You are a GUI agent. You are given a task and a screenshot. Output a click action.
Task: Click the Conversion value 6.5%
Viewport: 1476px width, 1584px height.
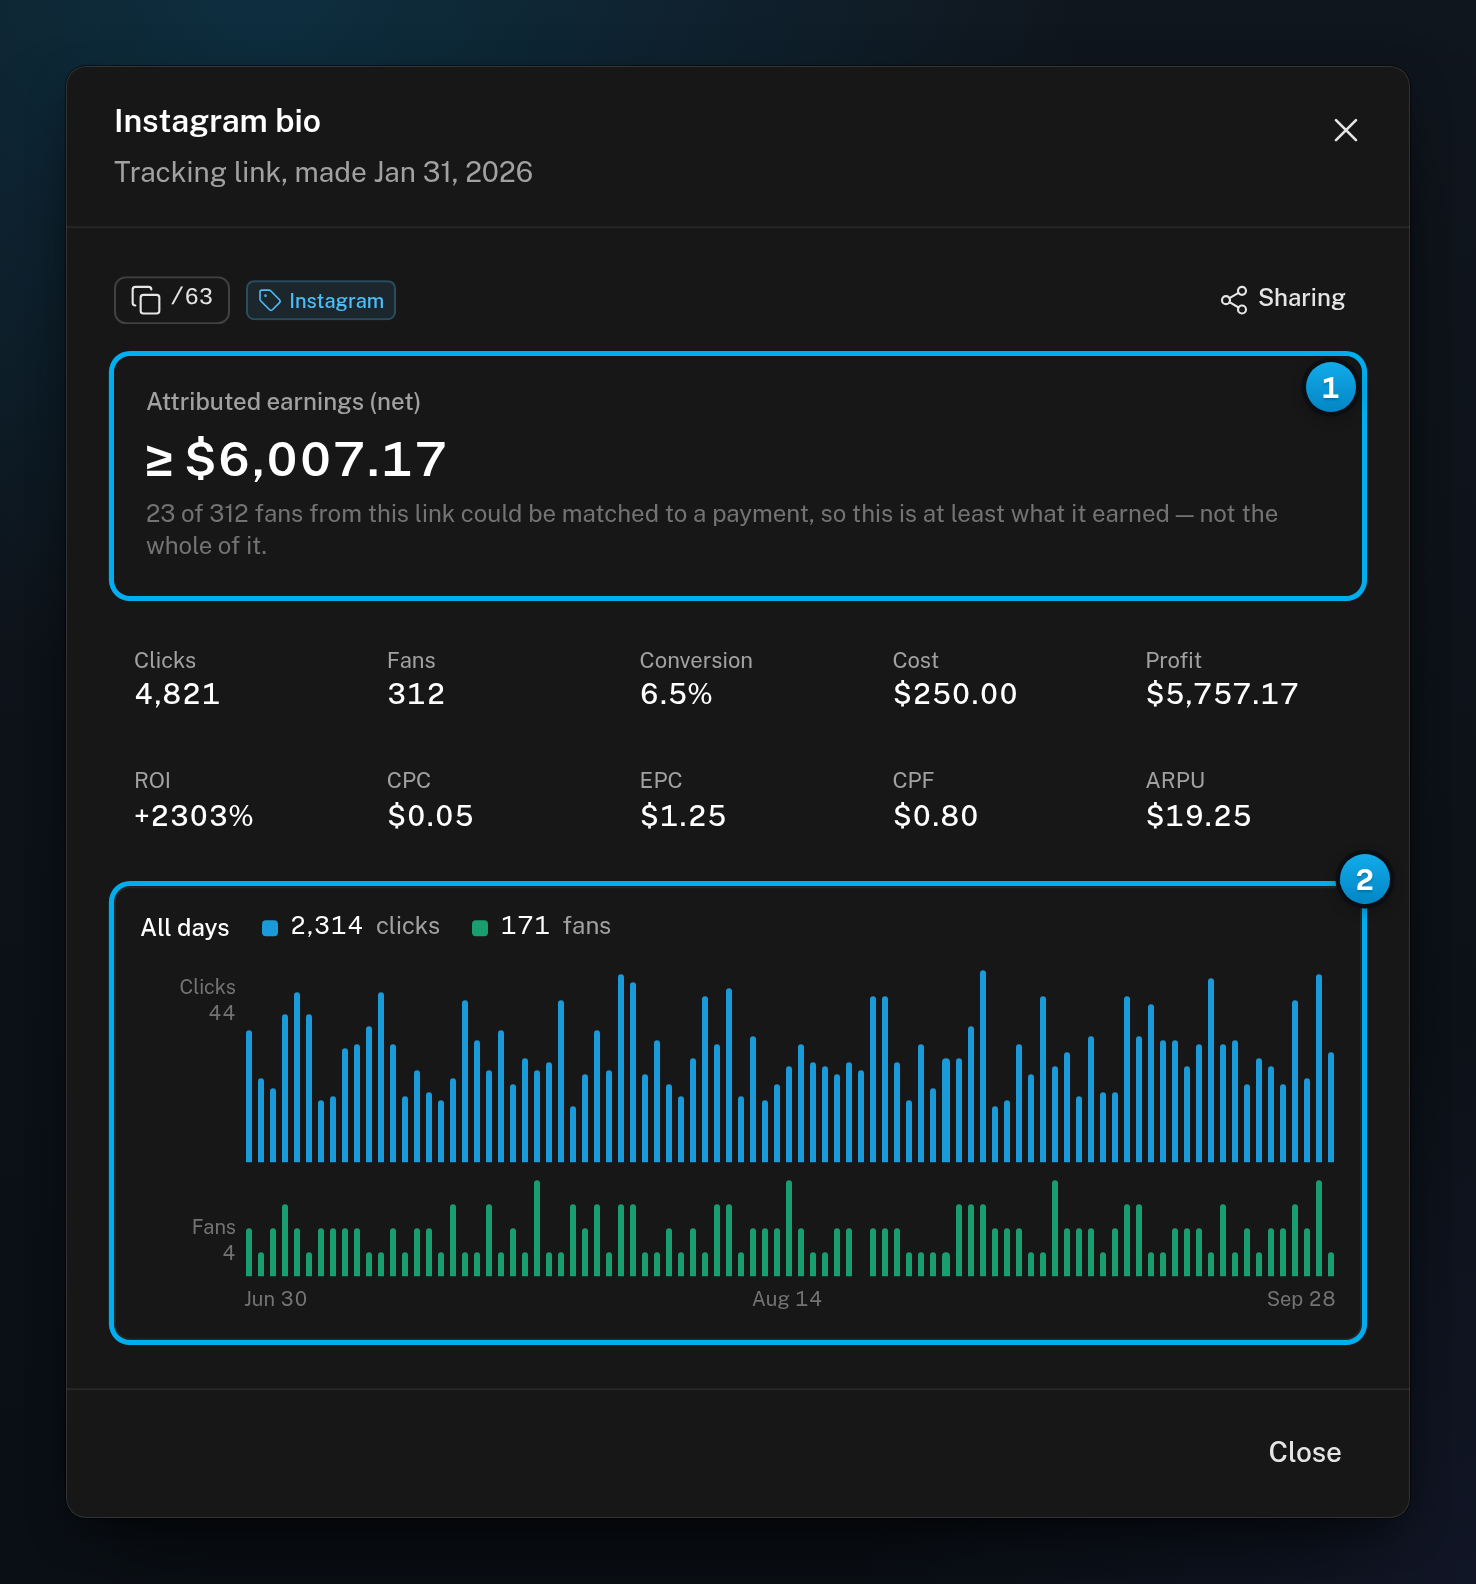click(676, 694)
